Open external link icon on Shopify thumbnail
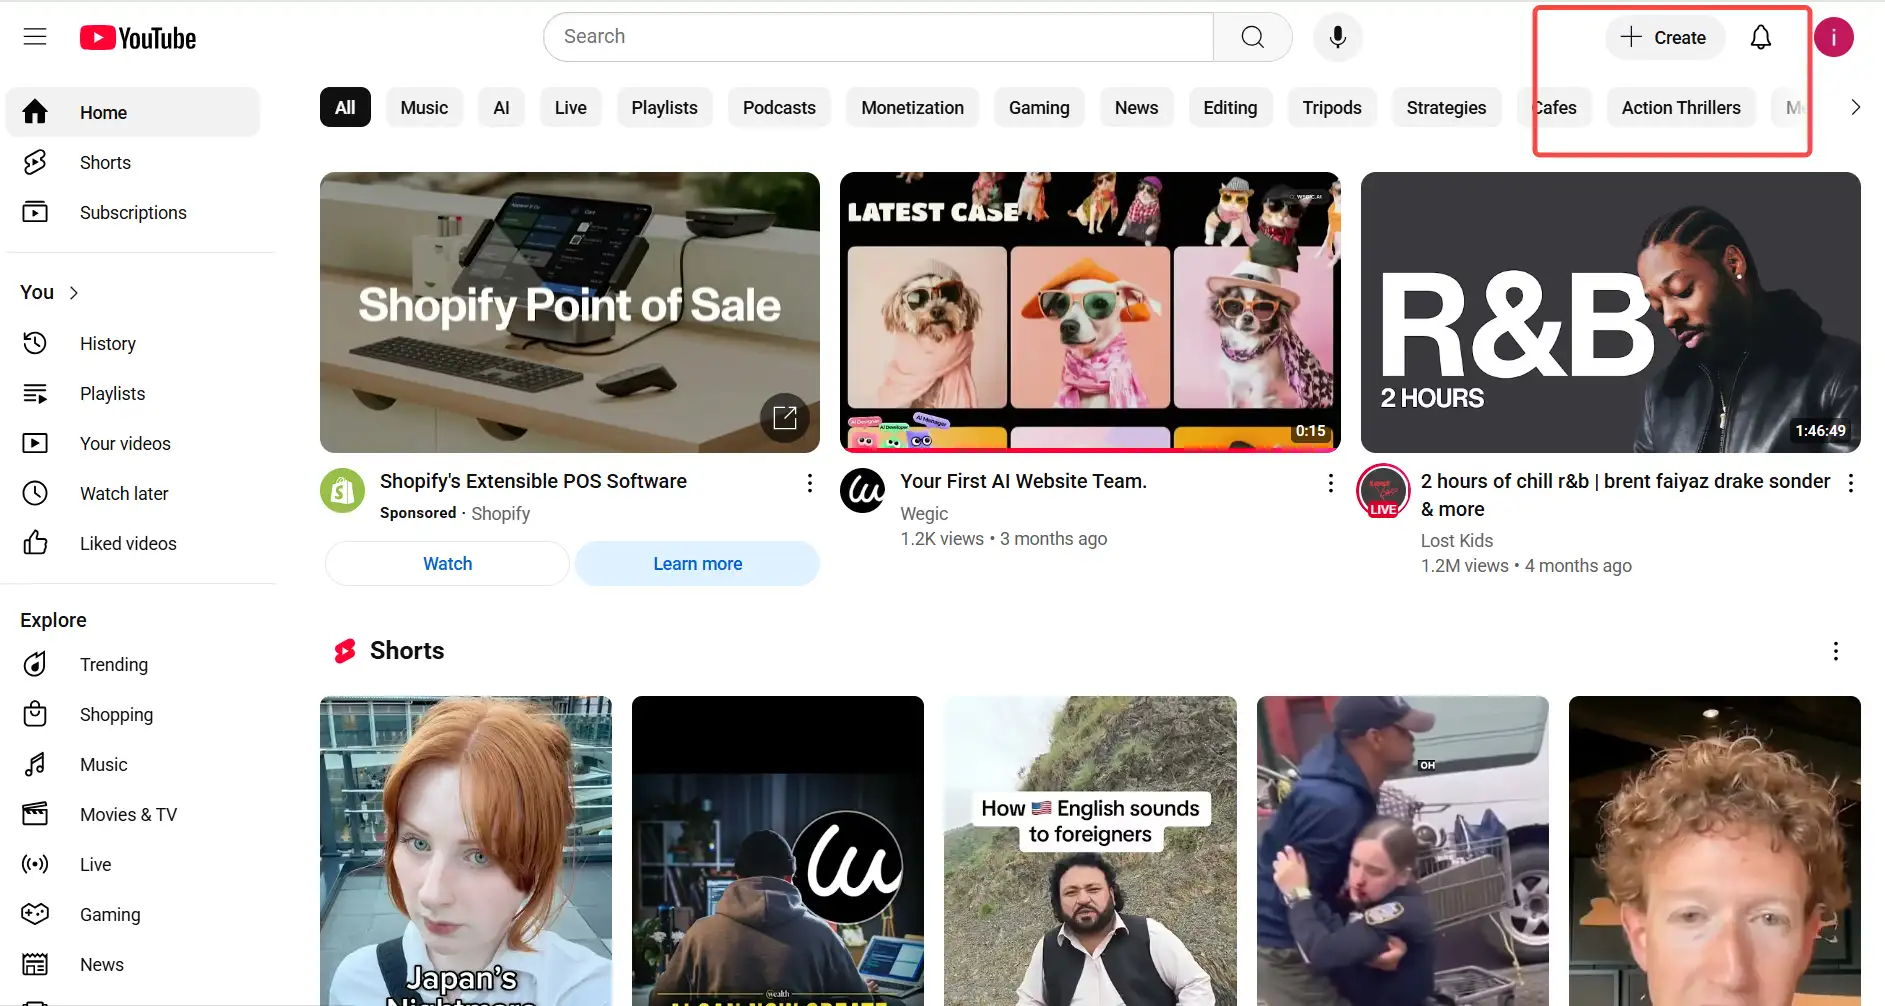 785,418
